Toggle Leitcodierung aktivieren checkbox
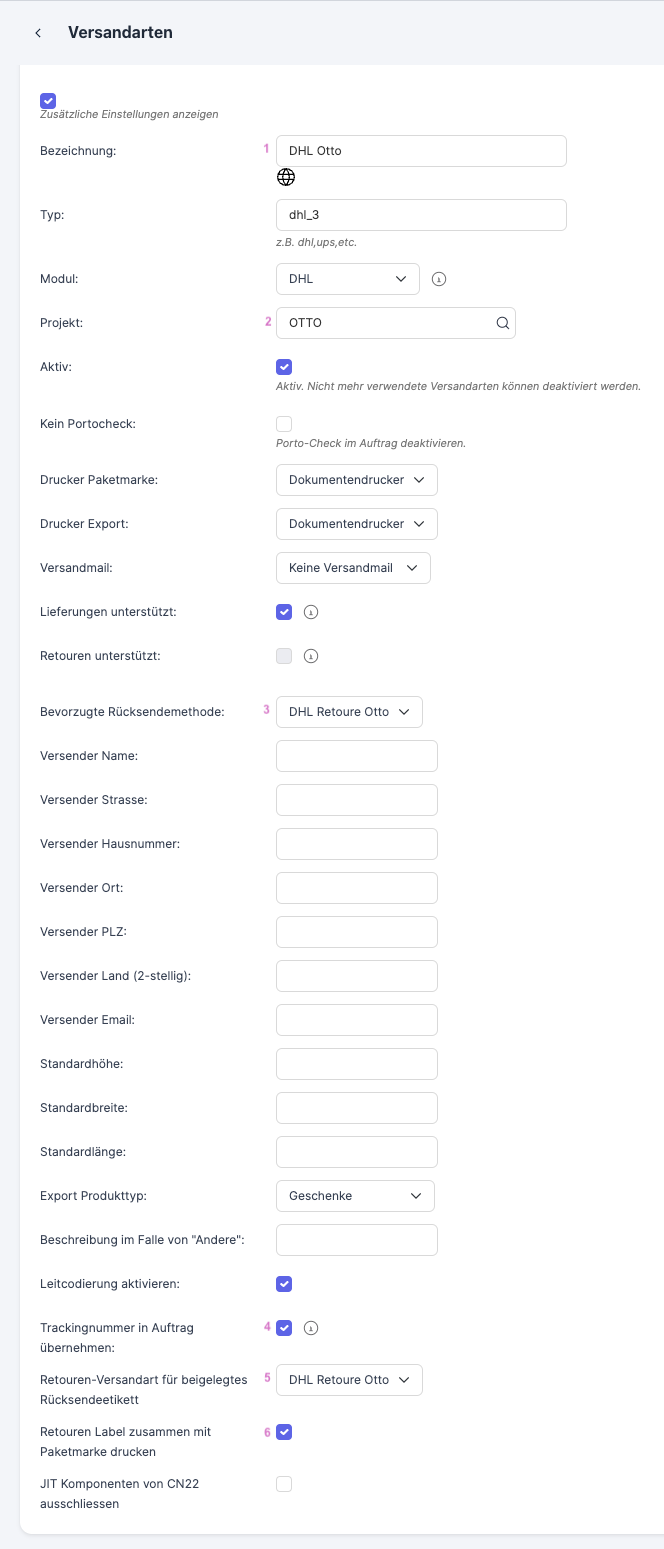Screen dimensions: 664x1549 (284, 1284)
